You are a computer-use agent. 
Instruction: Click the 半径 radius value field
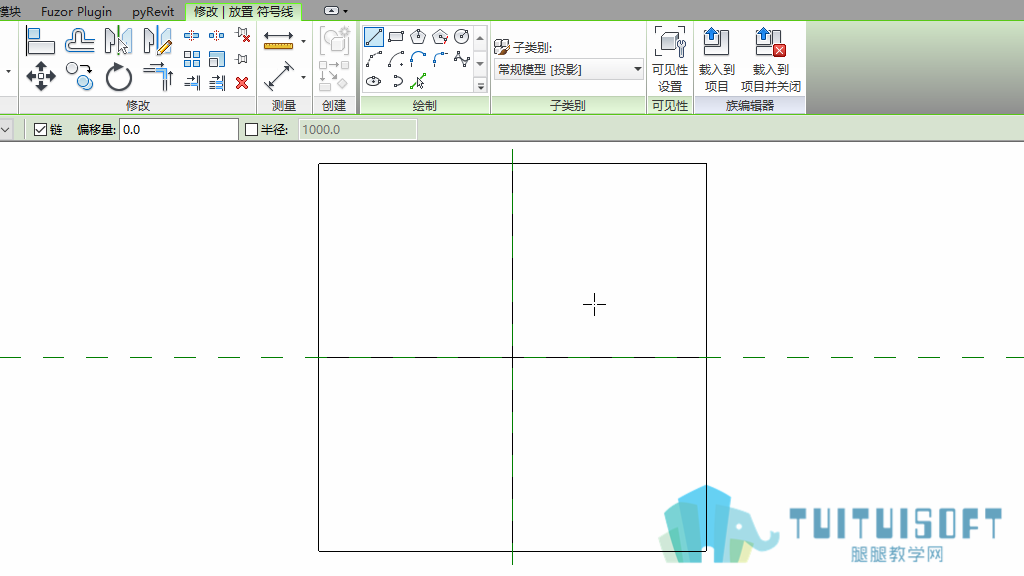coord(358,129)
